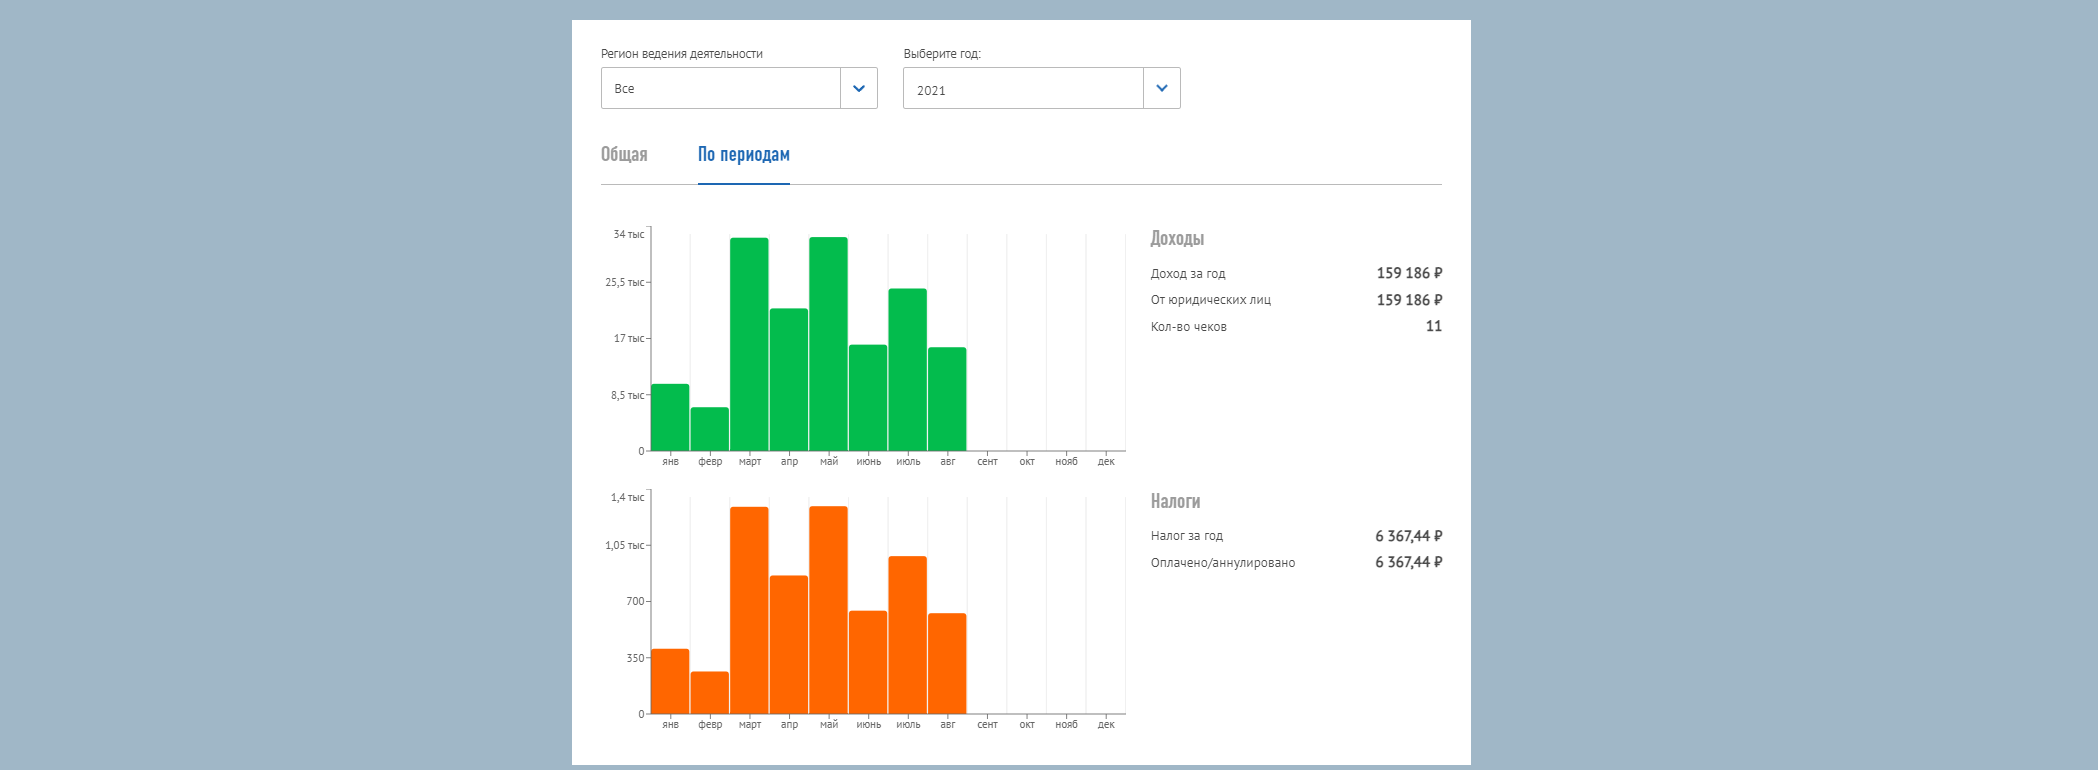Click the 'Доход за год' amount 159 186 ₽
The width and height of the screenshot is (2098, 770).
[x=1408, y=273]
